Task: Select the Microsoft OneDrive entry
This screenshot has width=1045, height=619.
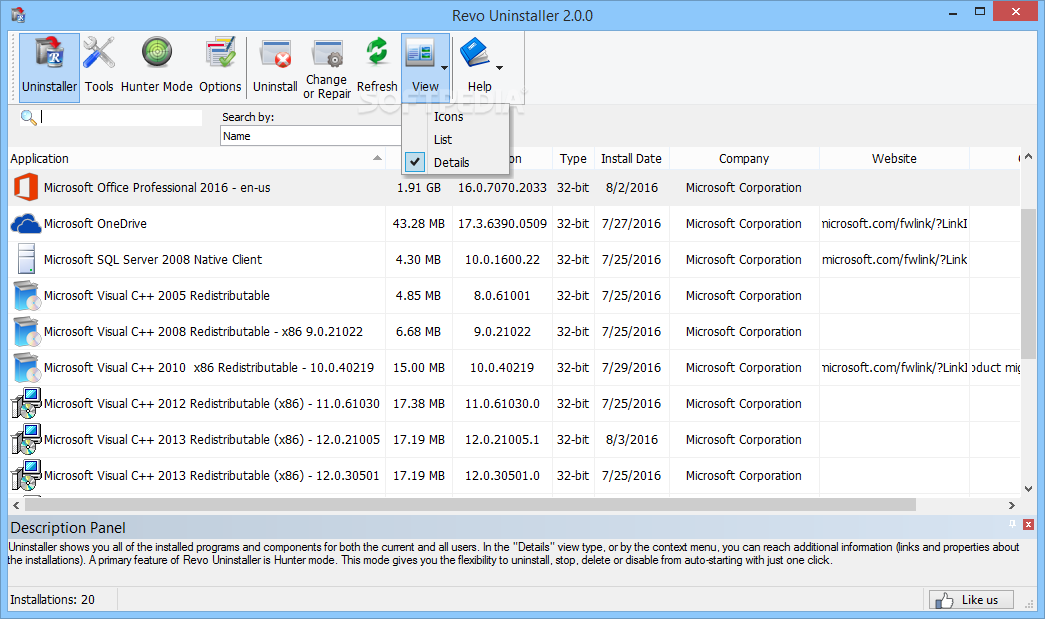Action: [95, 223]
